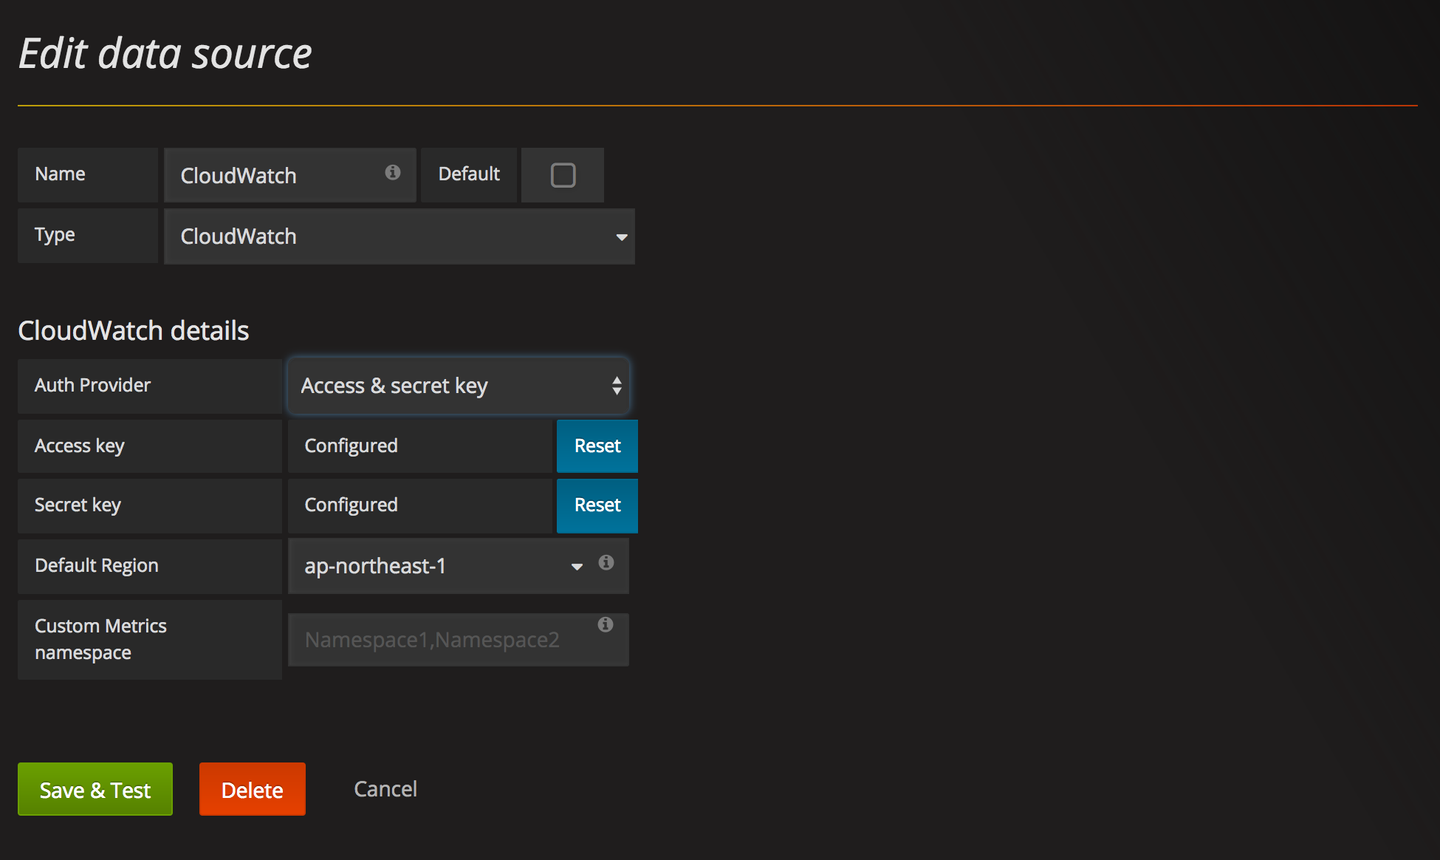Click the Custom Metrics namespace info icon
The width and height of the screenshot is (1440, 860).
click(x=605, y=625)
